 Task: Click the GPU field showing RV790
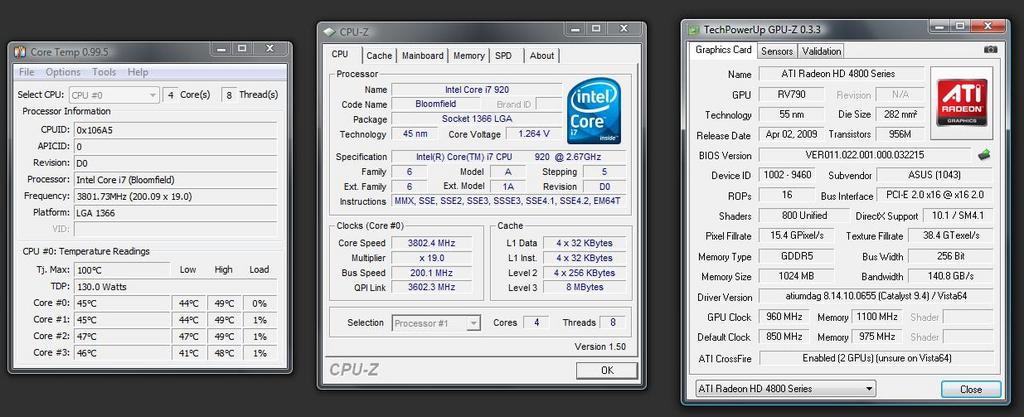point(792,95)
